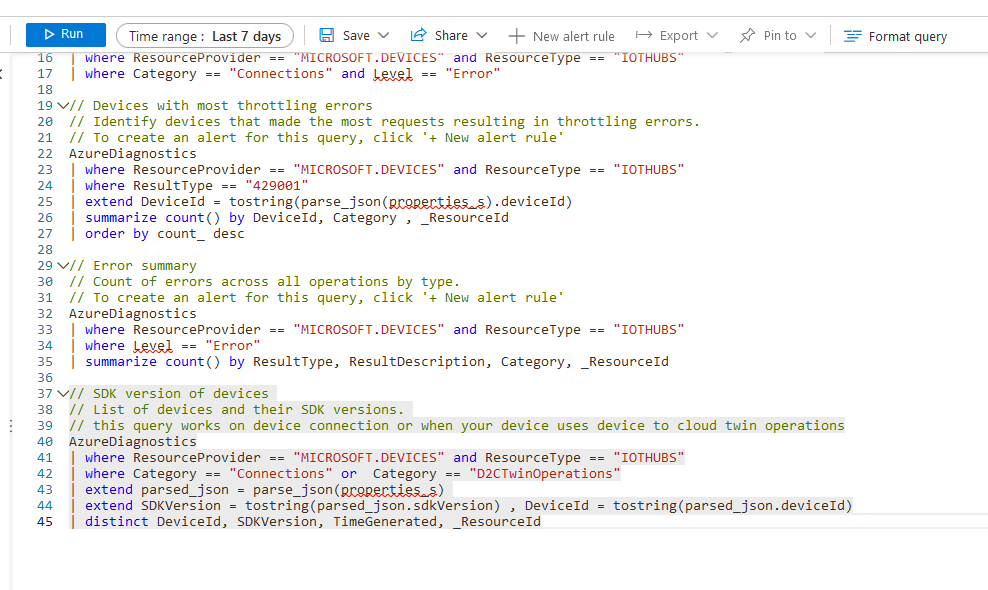The height and width of the screenshot is (590, 988).
Task: Click "D2CTwinOperations" string on line 42
Action: (x=544, y=473)
